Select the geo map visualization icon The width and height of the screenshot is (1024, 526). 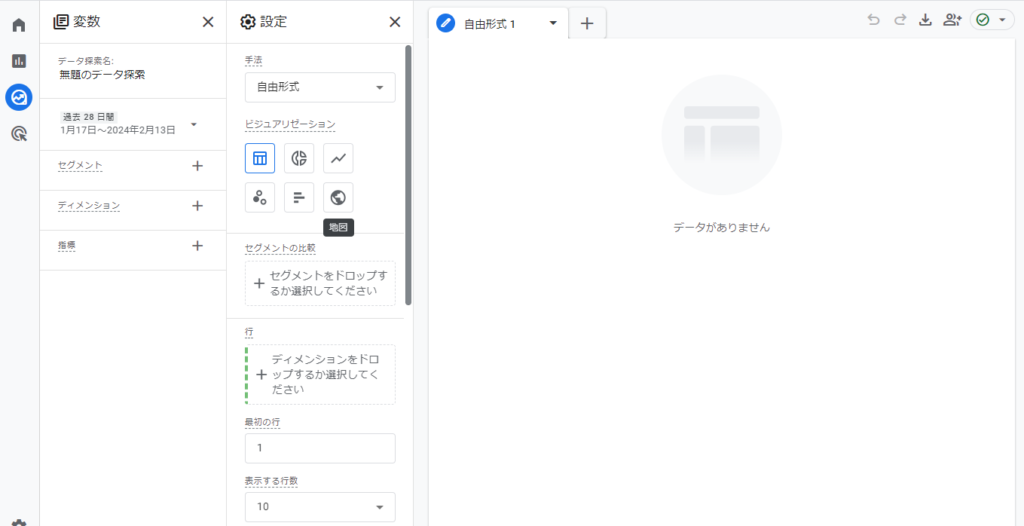338,197
